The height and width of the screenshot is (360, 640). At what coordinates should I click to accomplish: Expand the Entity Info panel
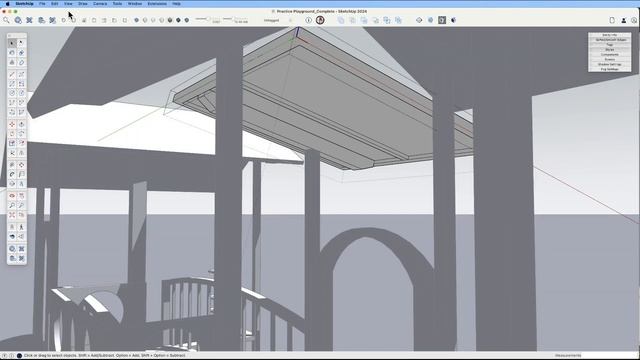(609, 35)
